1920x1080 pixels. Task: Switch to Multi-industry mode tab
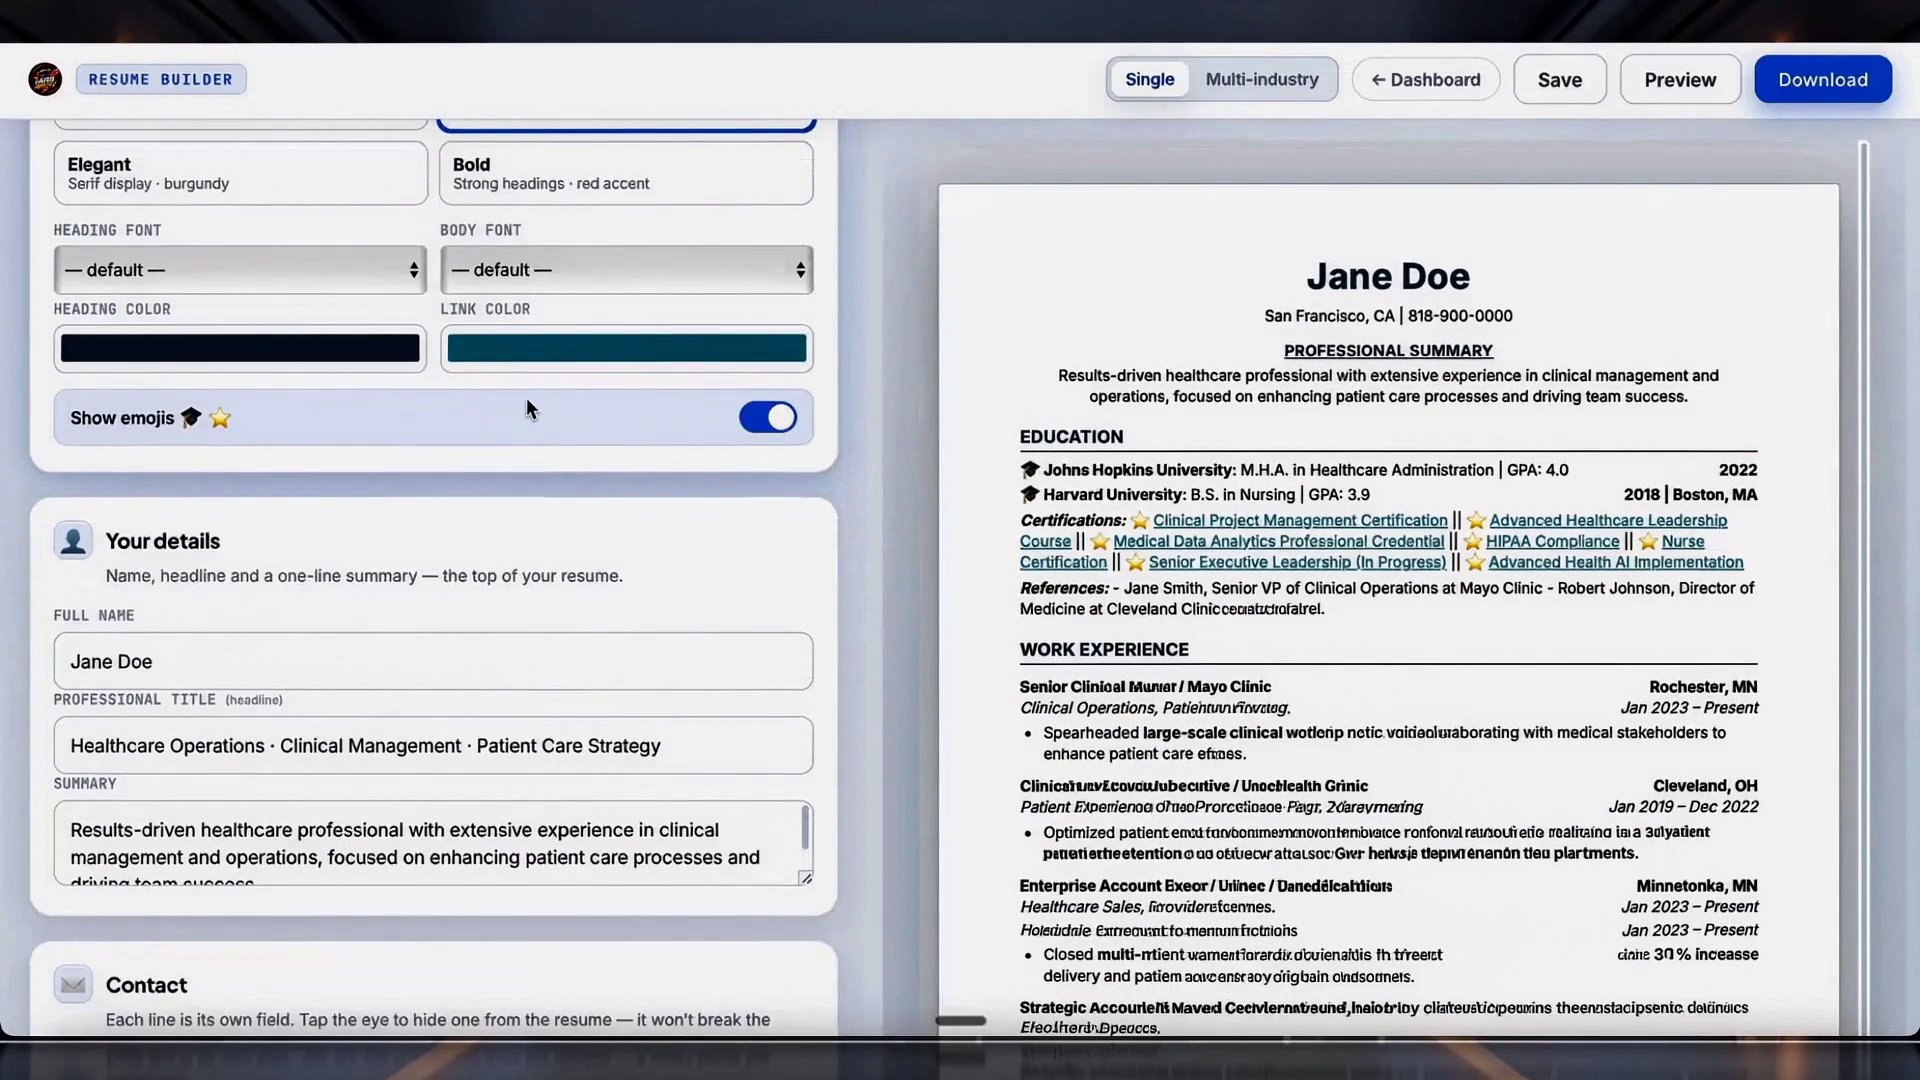coord(1262,79)
